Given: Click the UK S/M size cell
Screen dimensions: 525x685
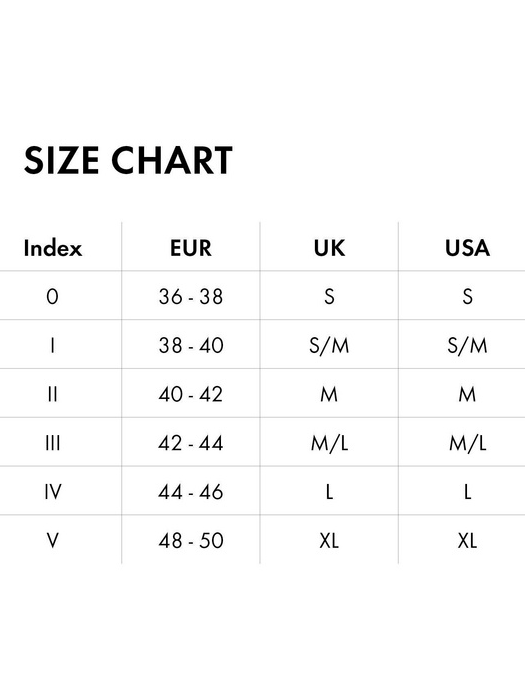Looking at the screenshot, I should [329, 346].
